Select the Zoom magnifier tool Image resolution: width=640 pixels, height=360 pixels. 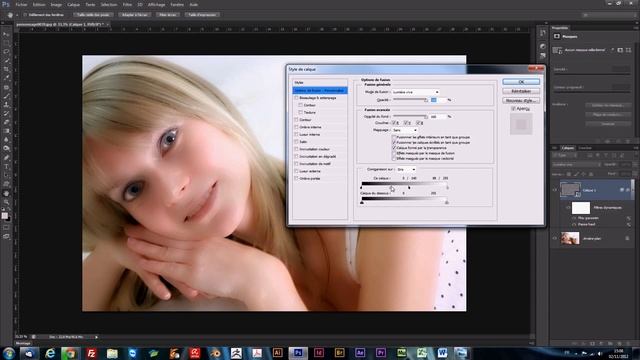coord(6,202)
